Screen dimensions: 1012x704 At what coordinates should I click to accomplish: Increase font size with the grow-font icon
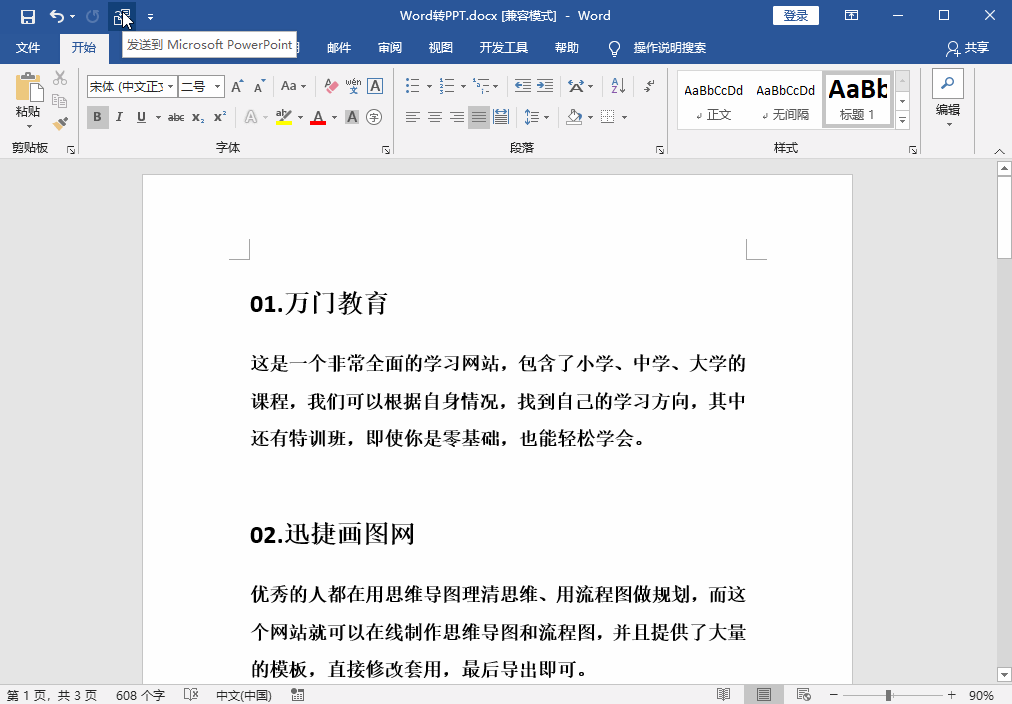point(238,86)
